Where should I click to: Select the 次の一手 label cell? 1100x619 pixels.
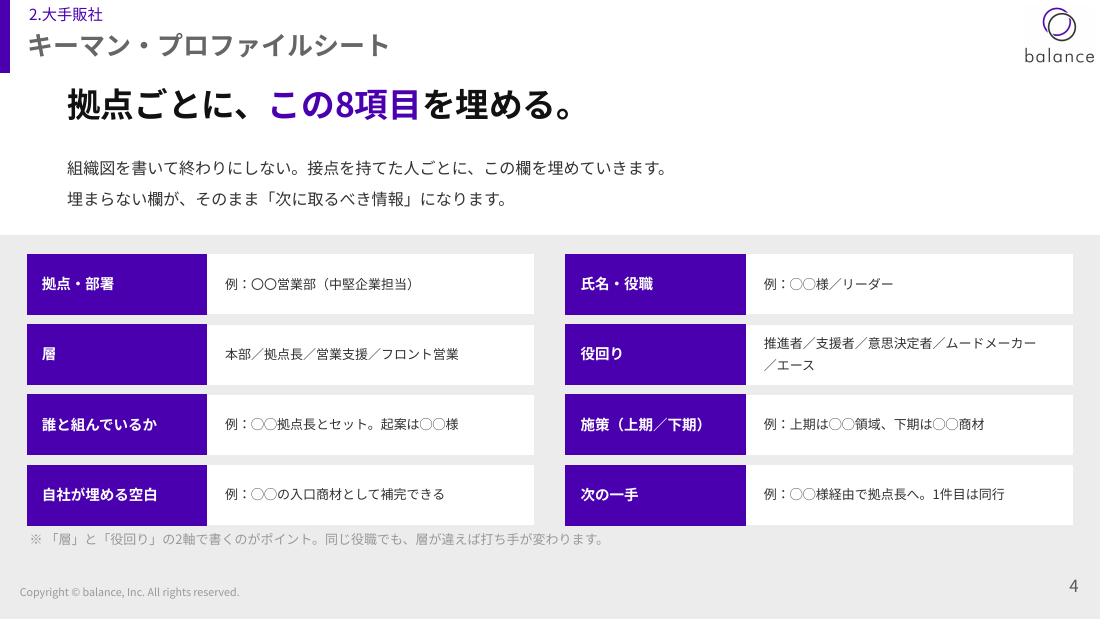pos(655,495)
